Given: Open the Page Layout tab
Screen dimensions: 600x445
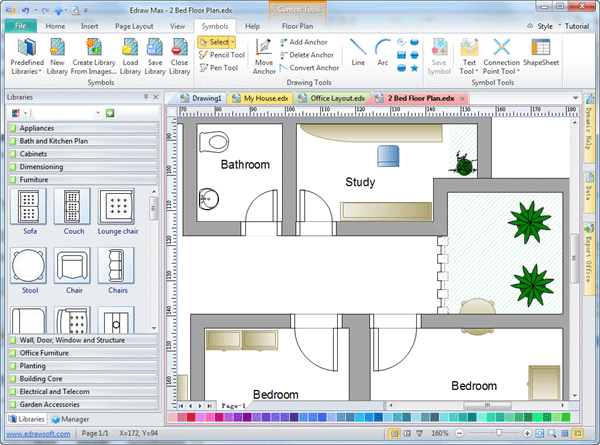Looking at the screenshot, I should tap(134, 26).
